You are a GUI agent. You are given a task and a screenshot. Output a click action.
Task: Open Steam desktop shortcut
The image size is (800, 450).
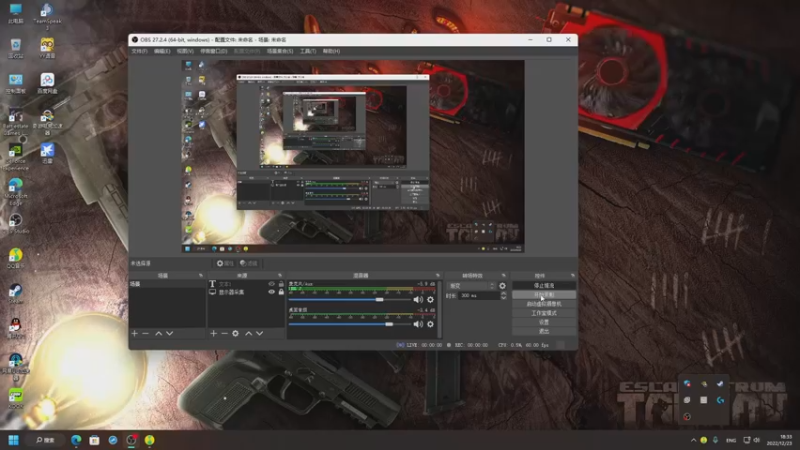coord(16,293)
